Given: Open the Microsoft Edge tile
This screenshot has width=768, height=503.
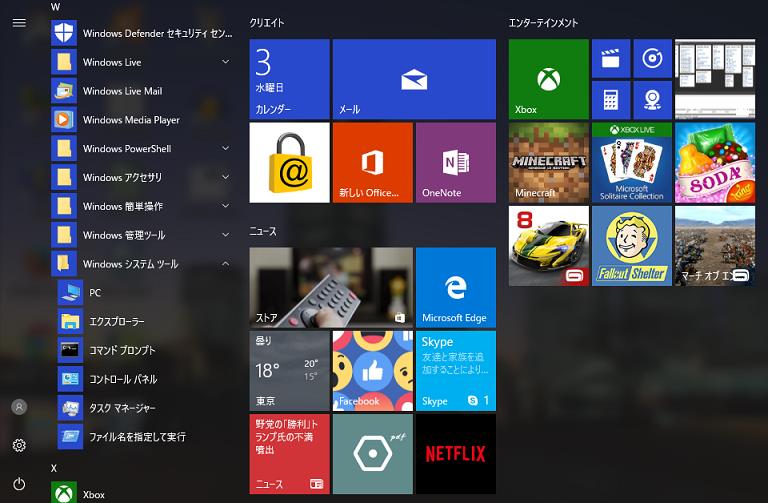Looking at the screenshot, I should 456,287.
